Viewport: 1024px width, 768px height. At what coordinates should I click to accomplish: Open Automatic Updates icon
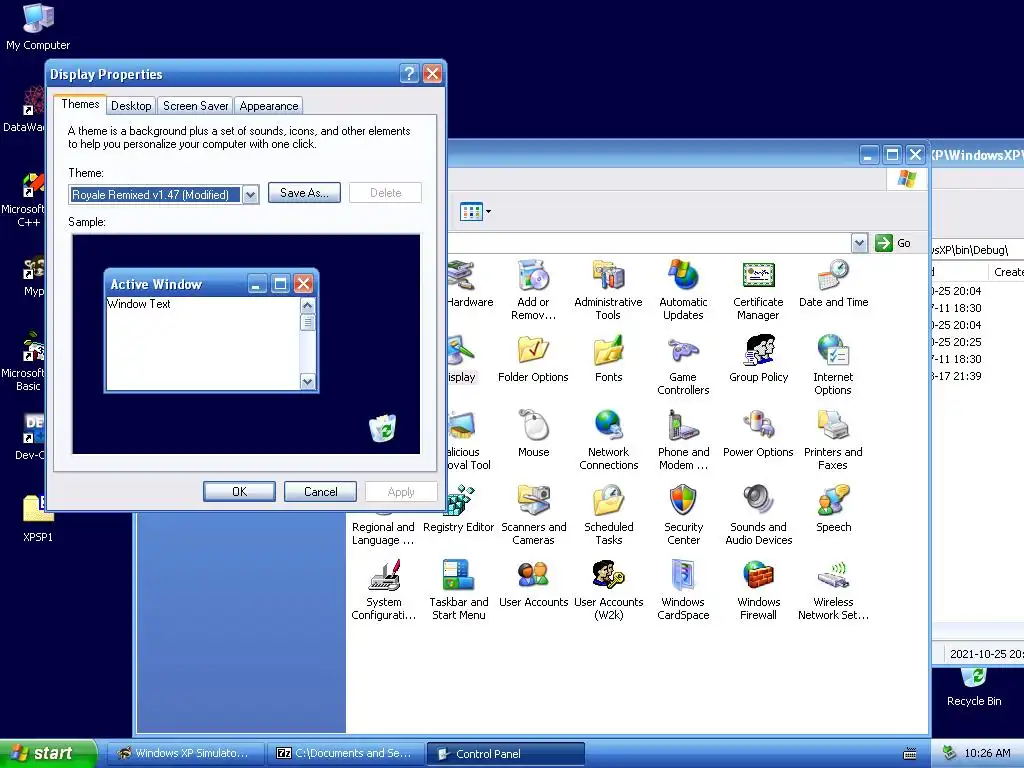pos(683,289)
